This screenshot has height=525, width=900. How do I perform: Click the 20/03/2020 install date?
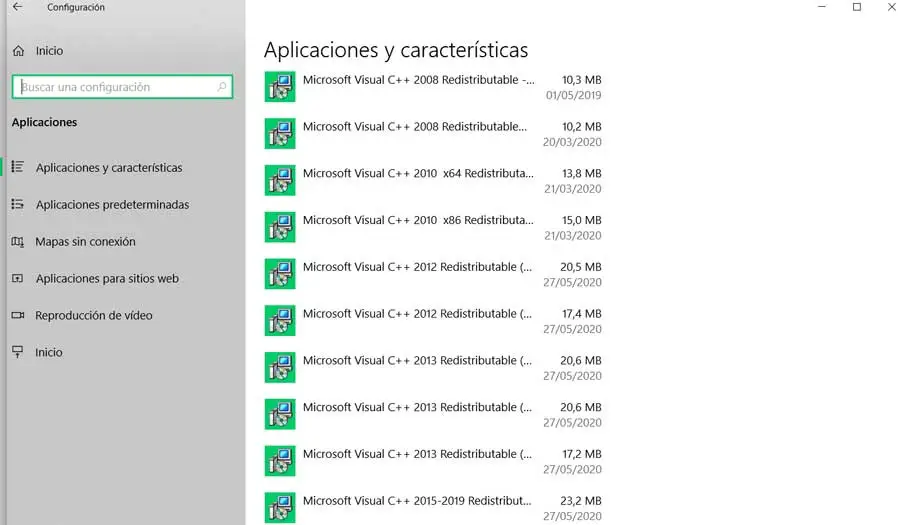572,142
